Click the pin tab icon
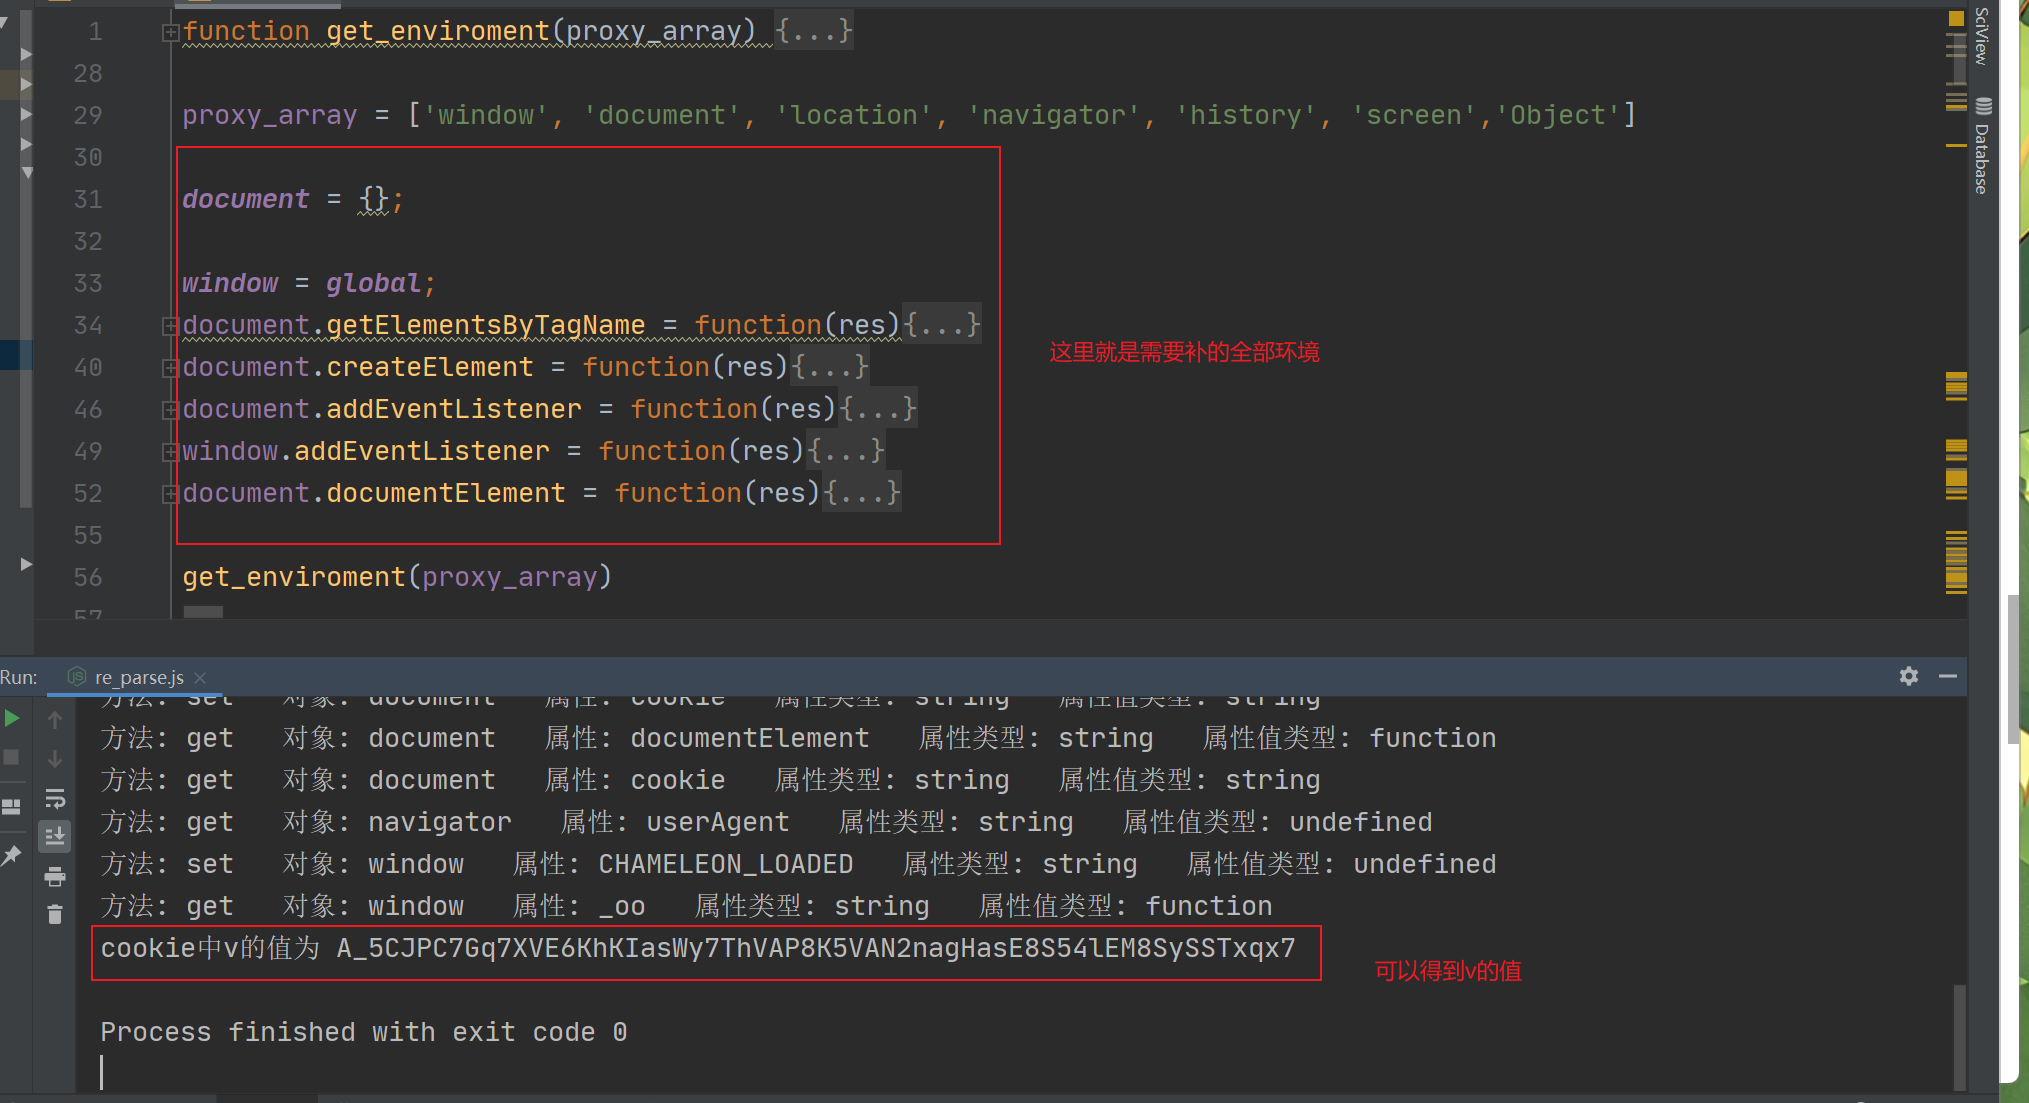 click(12, 855)
